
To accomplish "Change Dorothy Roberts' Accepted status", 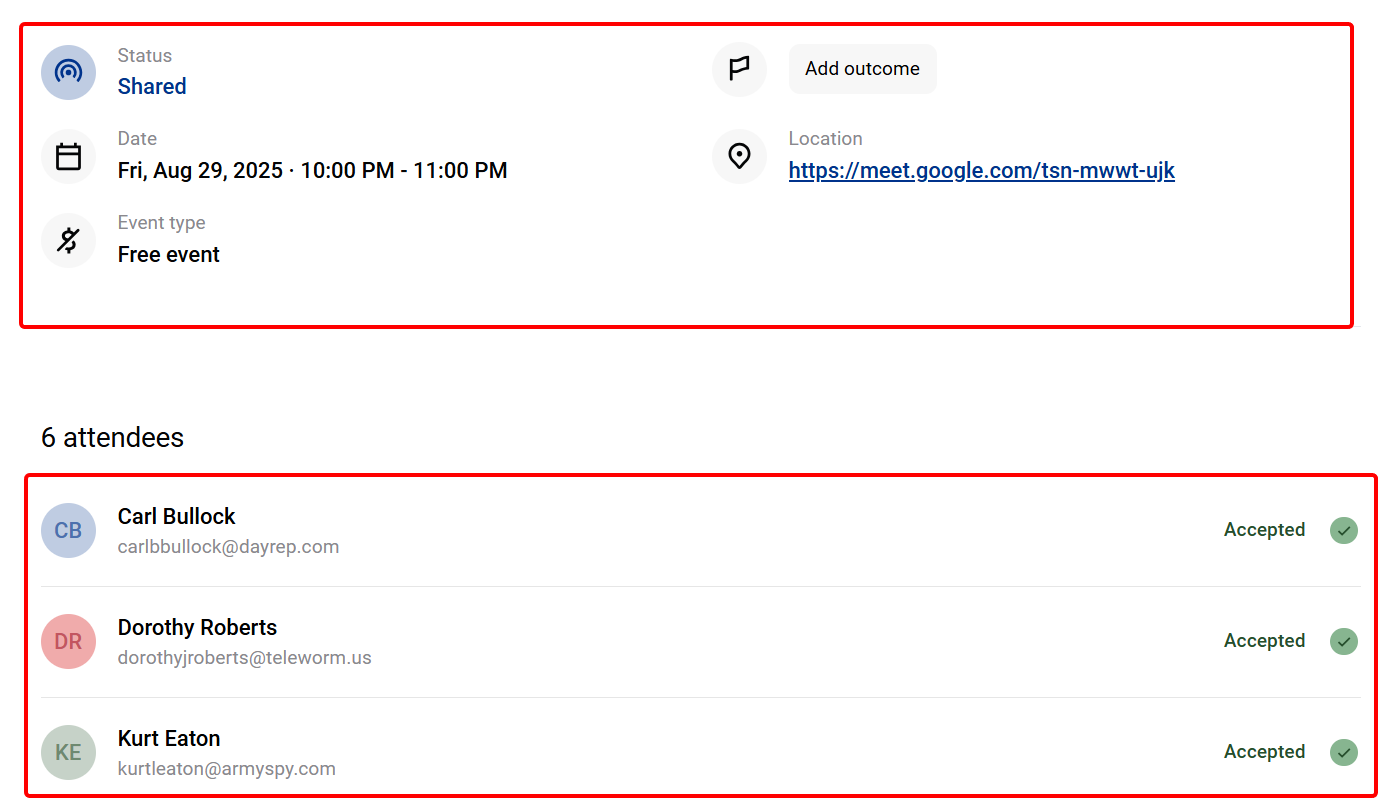I will pyautogui.click(x=1264, y=640).
